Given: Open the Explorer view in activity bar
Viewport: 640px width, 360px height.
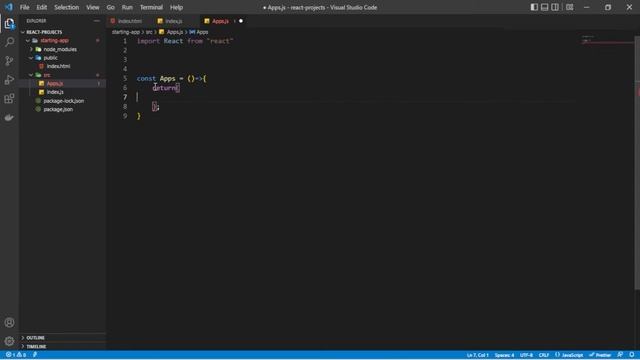Looking at the screenshot, I should (x=9, y=24).
